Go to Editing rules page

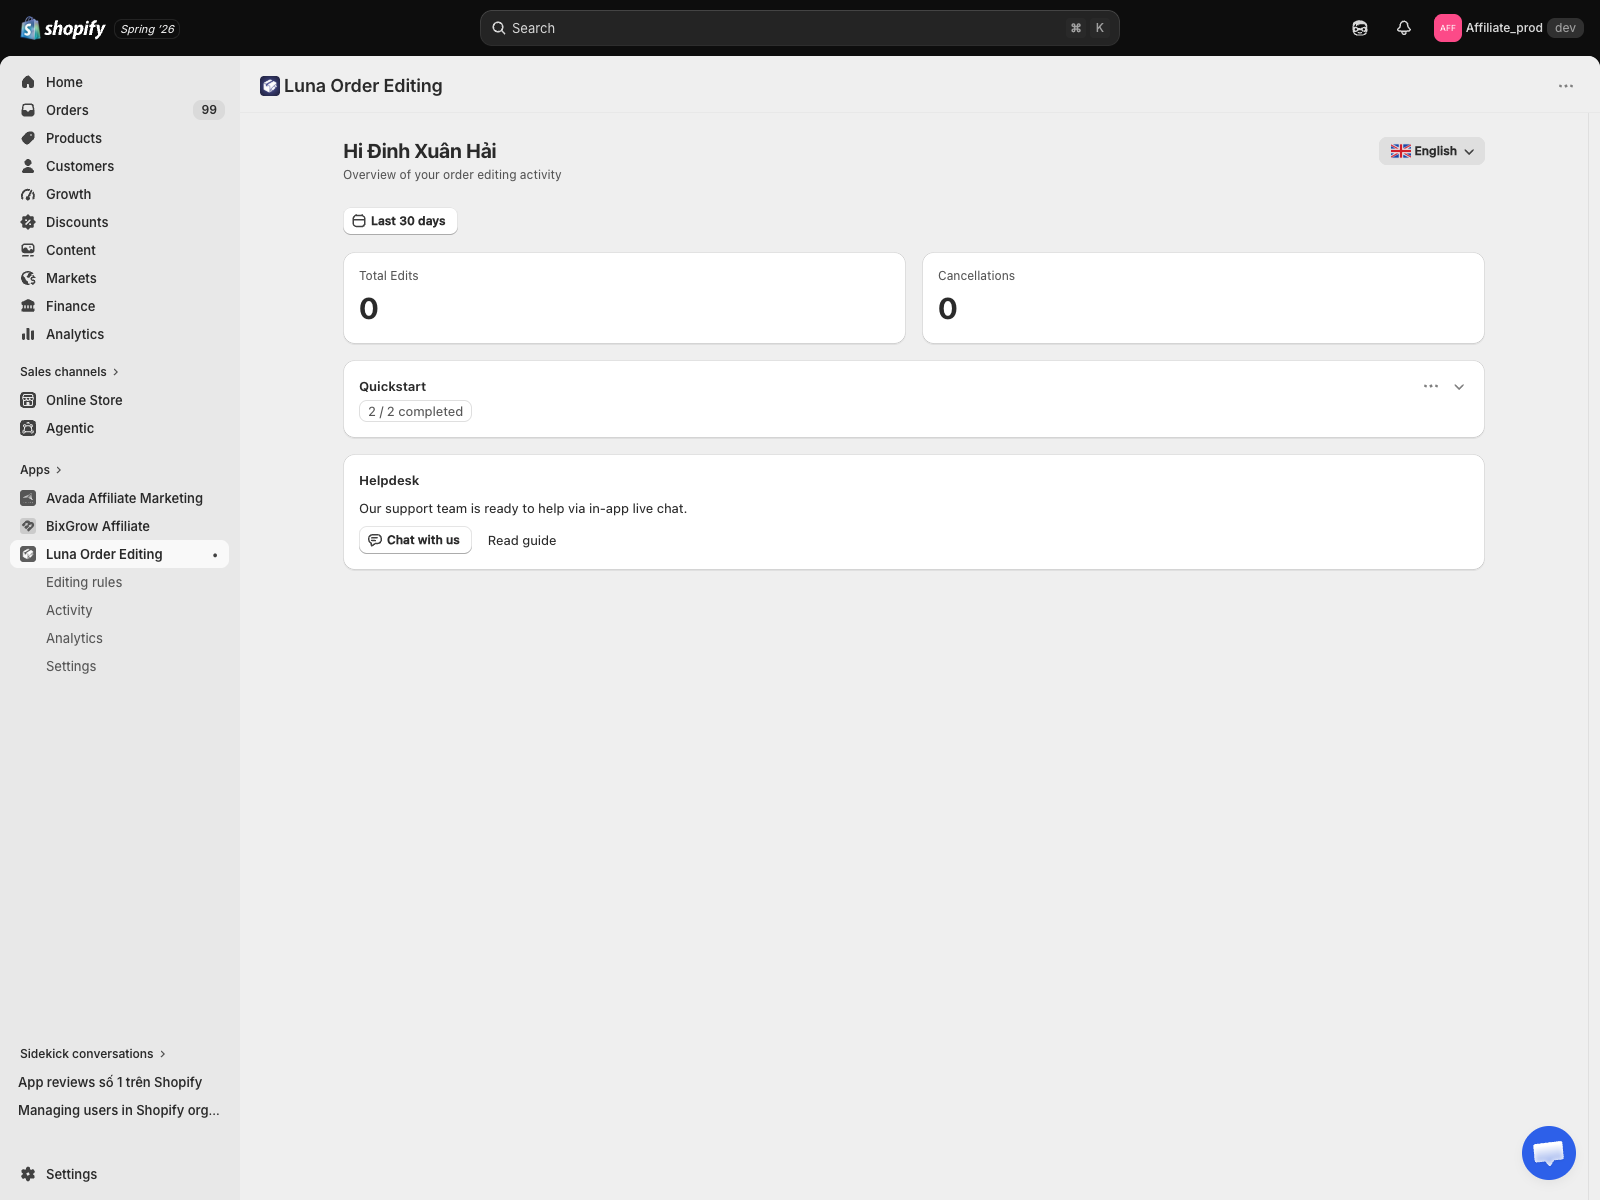coord(84,582)
